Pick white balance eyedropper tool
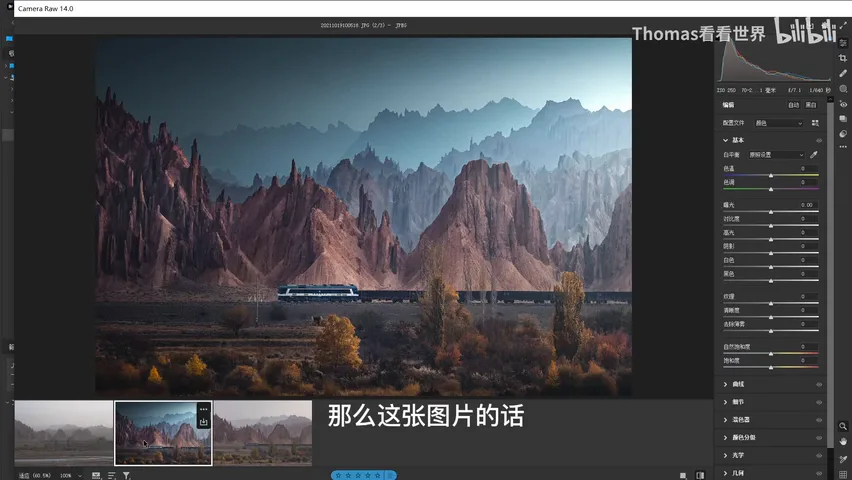852x480 pixels. point(813,155)
